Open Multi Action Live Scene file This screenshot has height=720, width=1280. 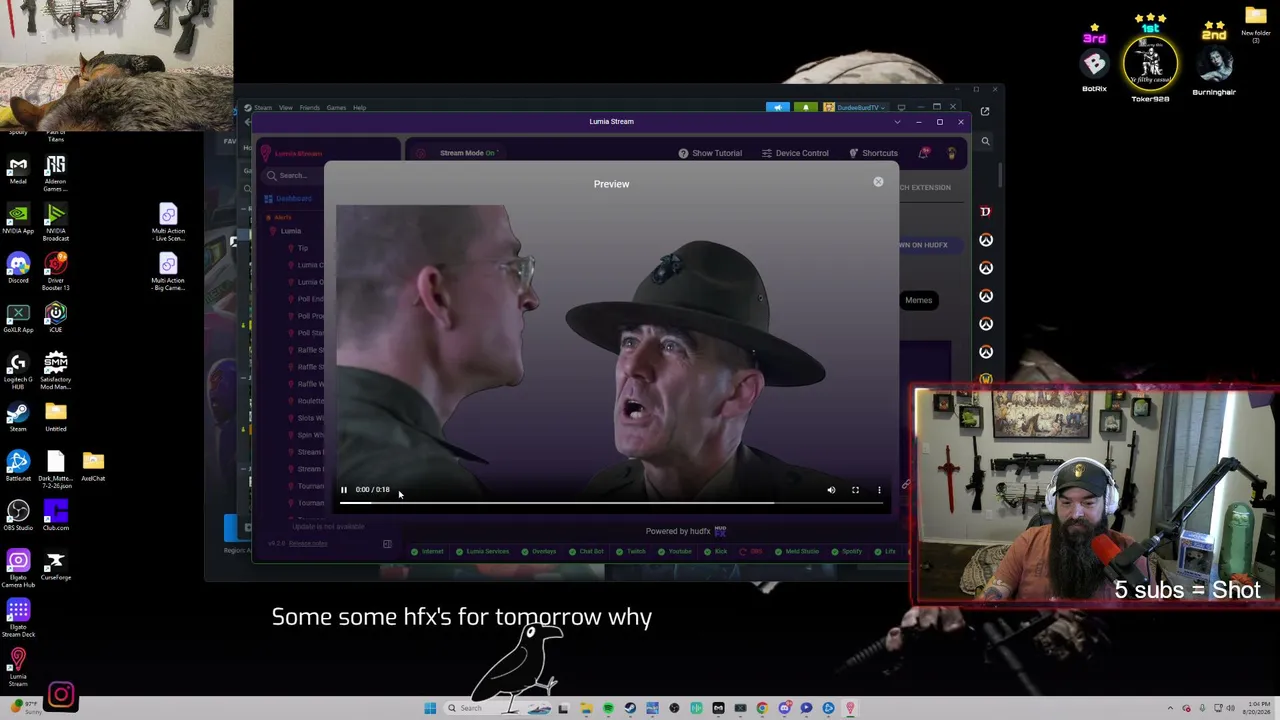click(x=168, y=222)
